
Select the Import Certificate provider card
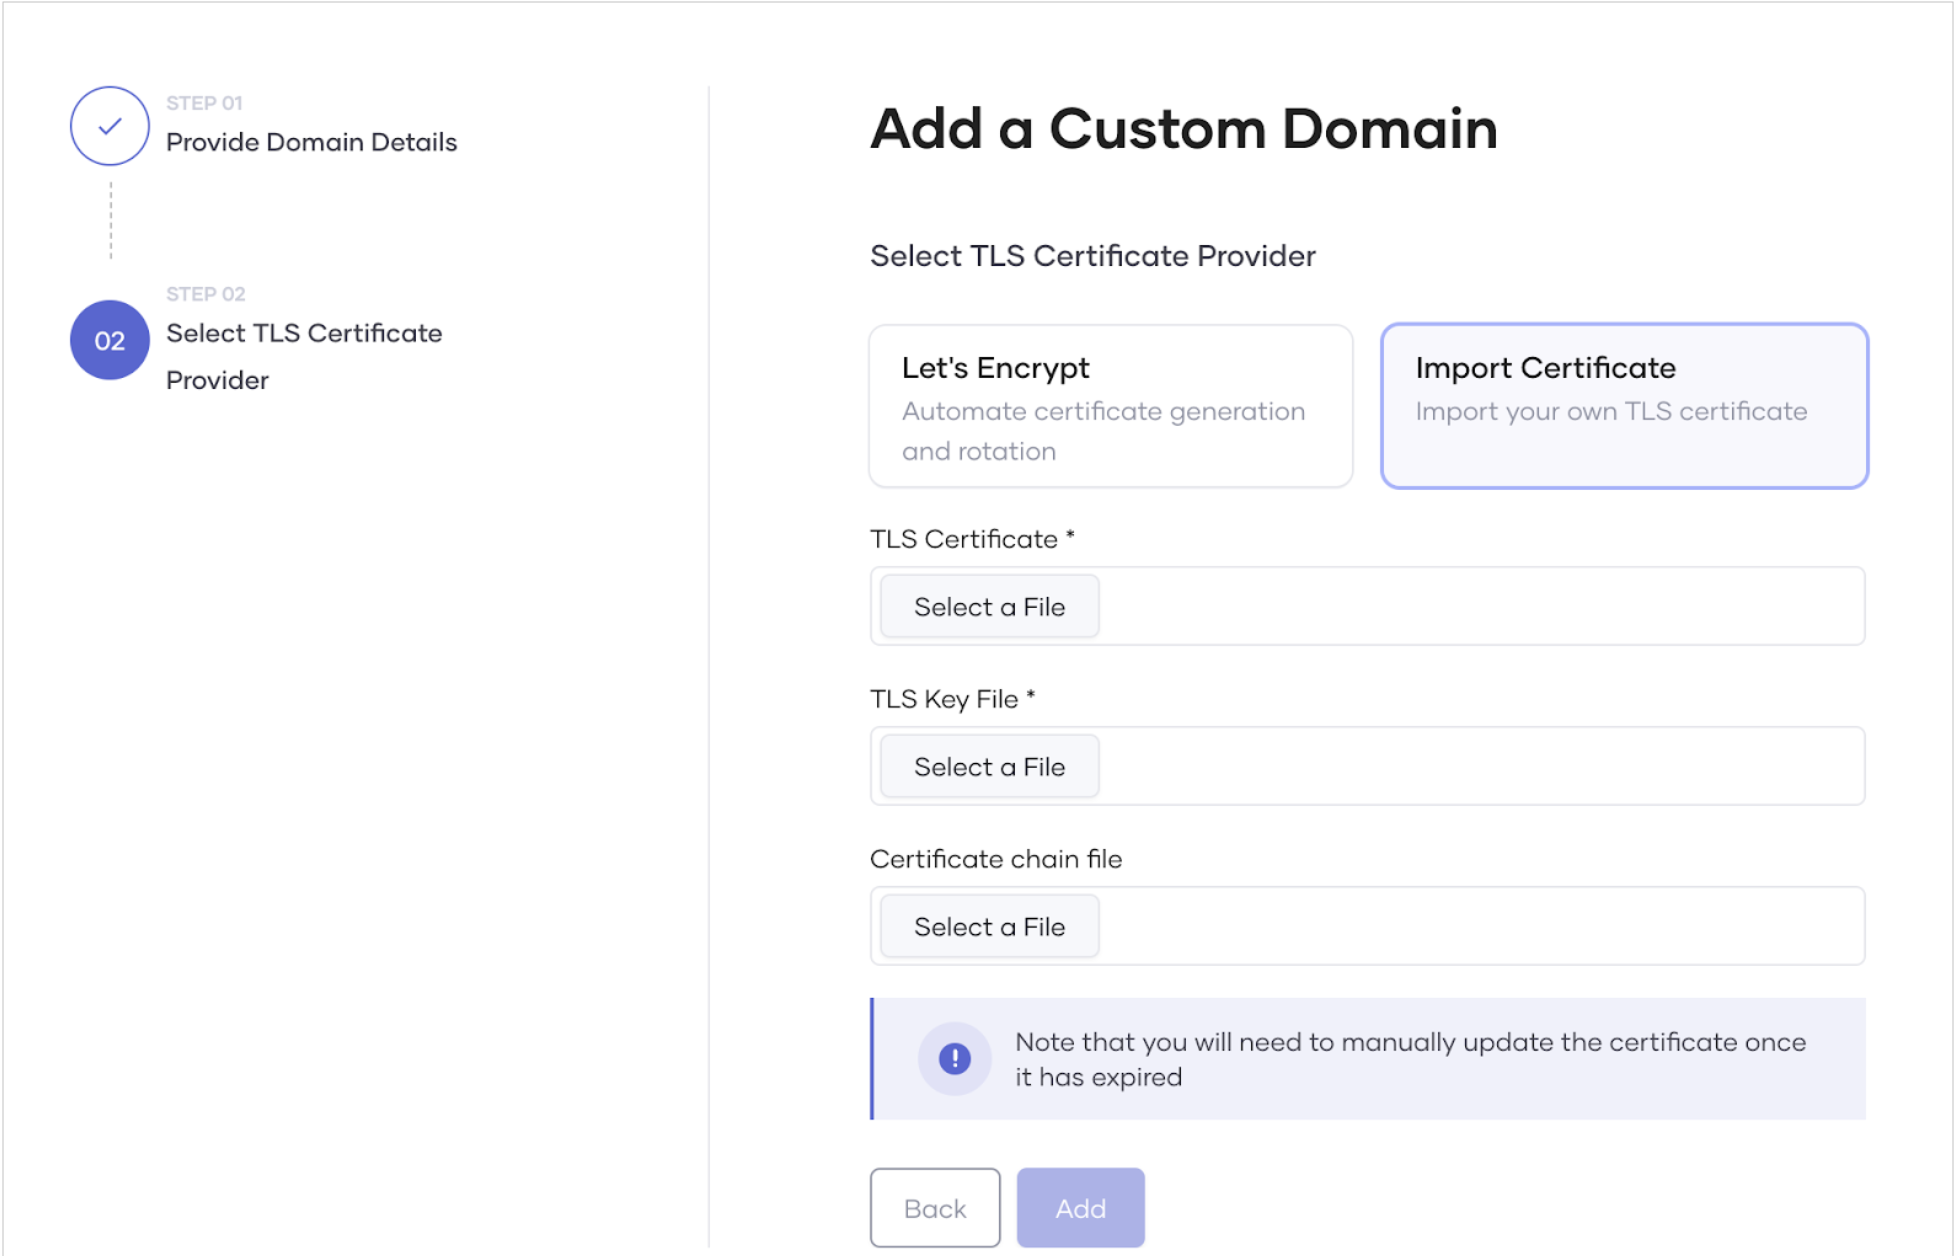tap(1622, 405)
